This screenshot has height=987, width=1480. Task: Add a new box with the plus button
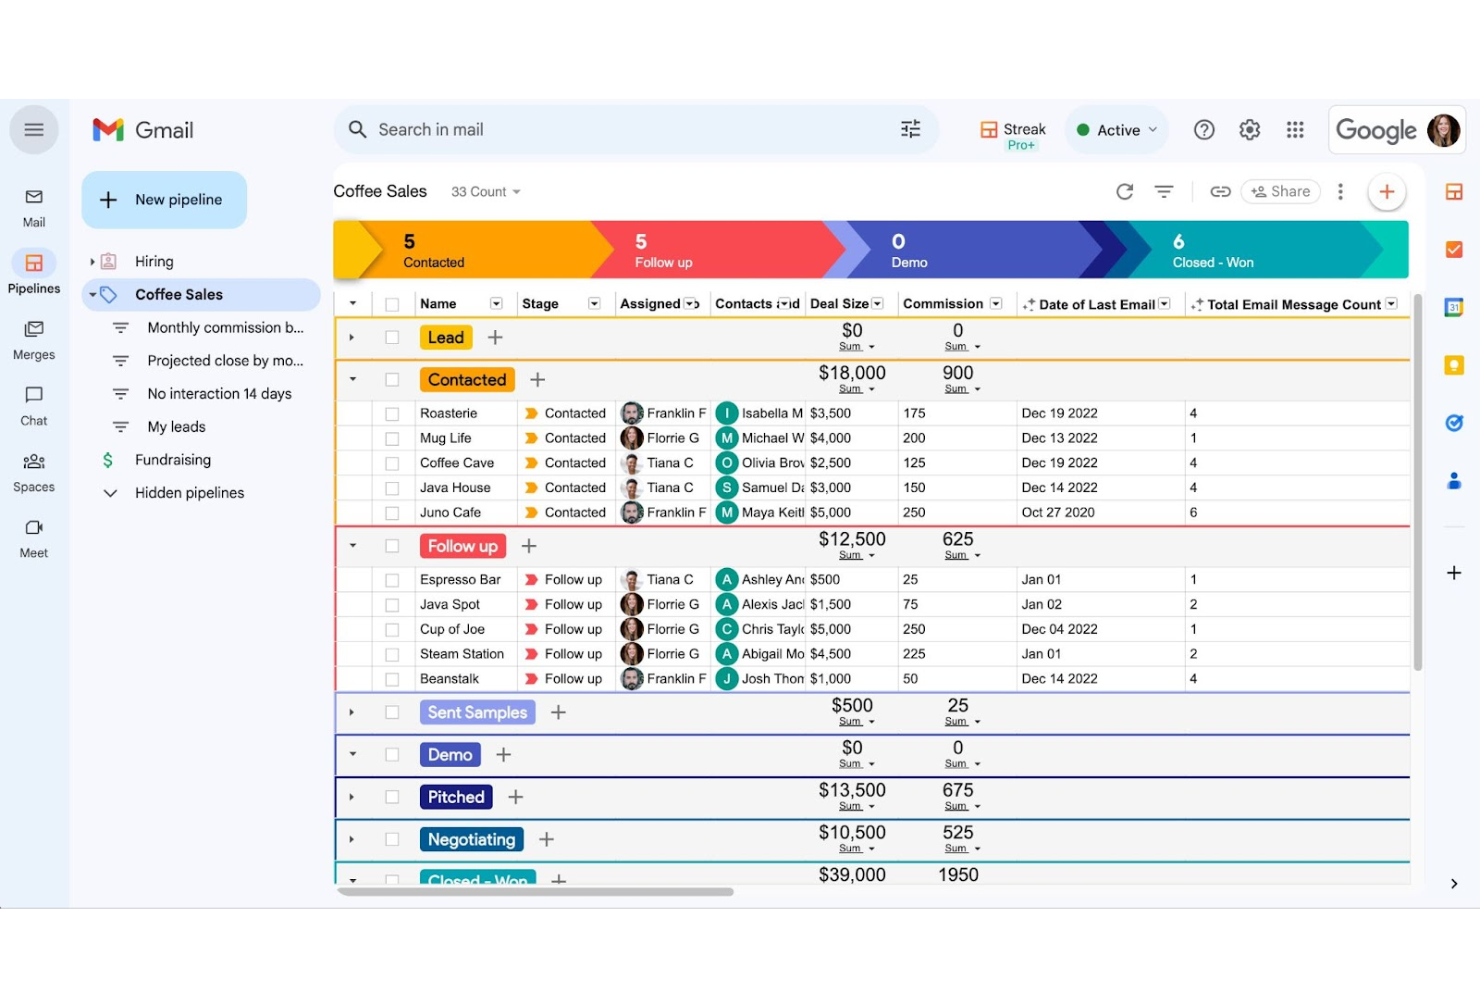(1386, 192)
